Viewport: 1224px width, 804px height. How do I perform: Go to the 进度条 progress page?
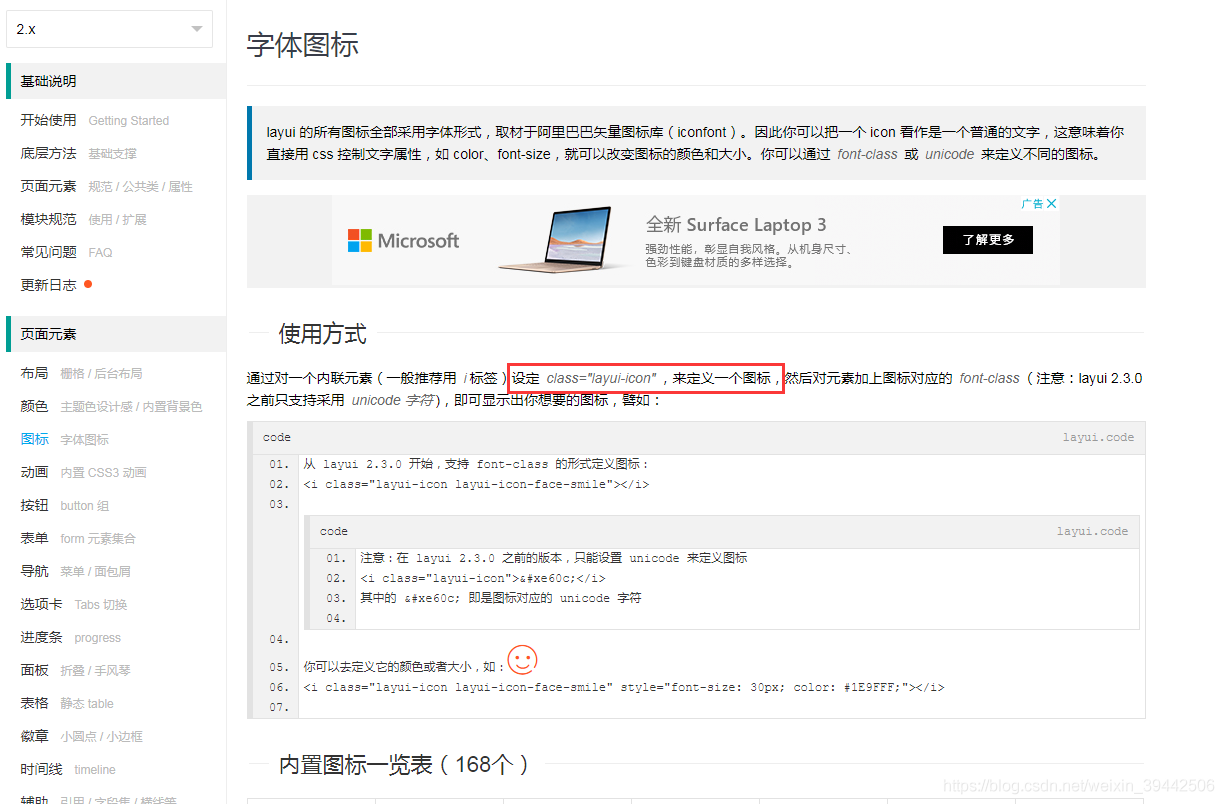click(70, 637)
